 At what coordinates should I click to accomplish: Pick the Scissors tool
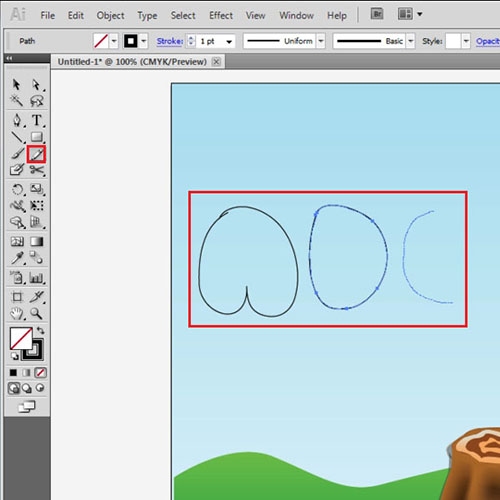point(37,170)
